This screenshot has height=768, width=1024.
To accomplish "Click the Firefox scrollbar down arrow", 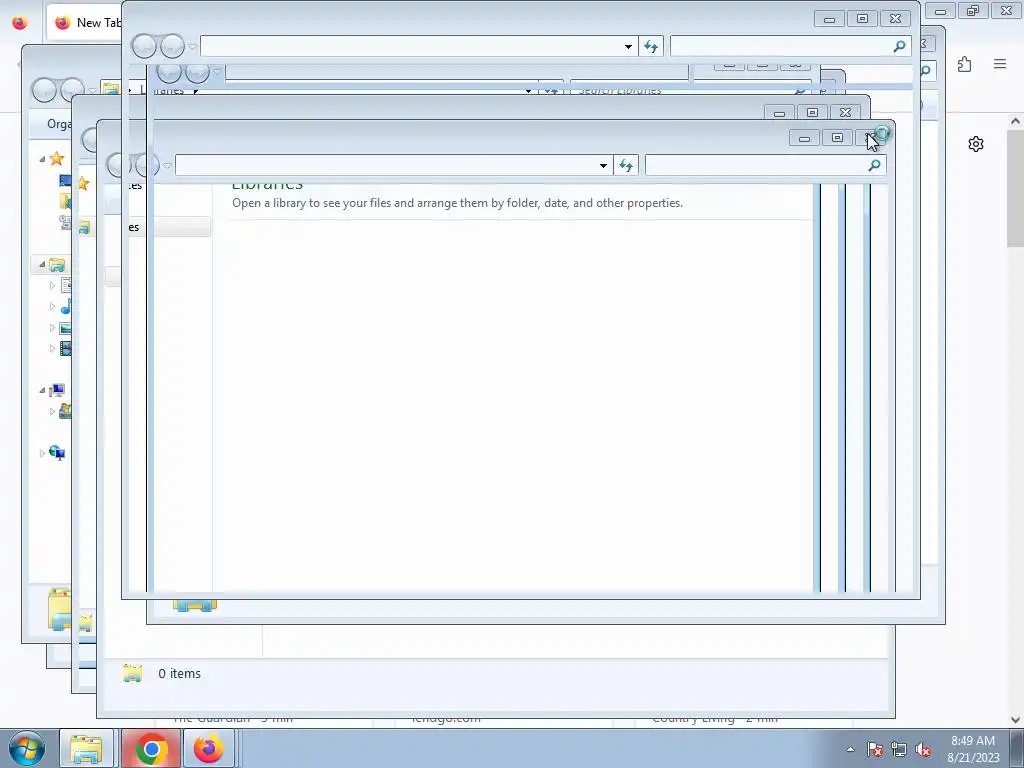I will point(1015,720).
